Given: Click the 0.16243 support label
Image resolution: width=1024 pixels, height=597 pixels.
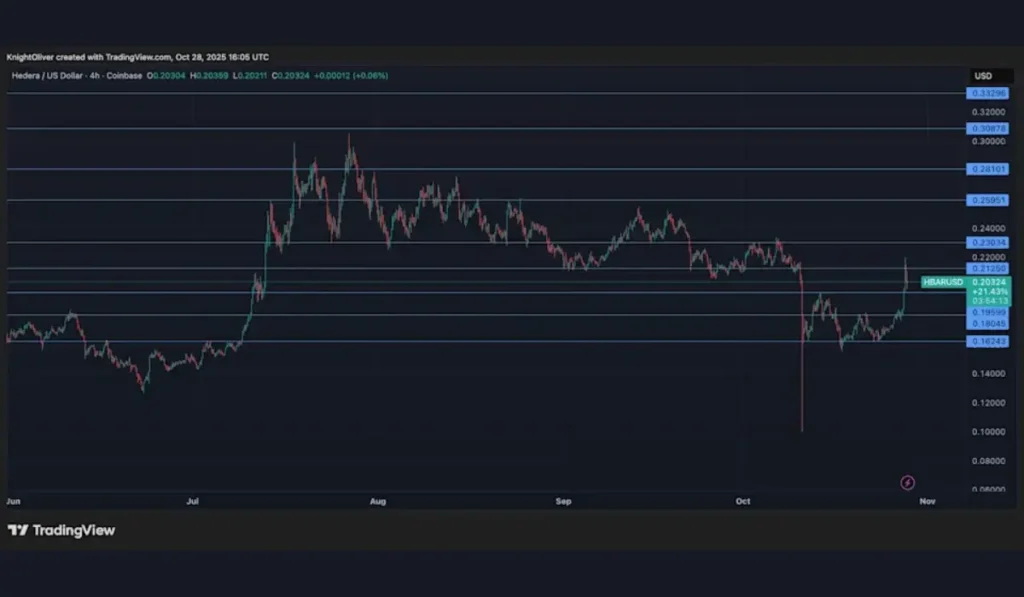Looking at the screenshot, I should (x=990, y=341).
